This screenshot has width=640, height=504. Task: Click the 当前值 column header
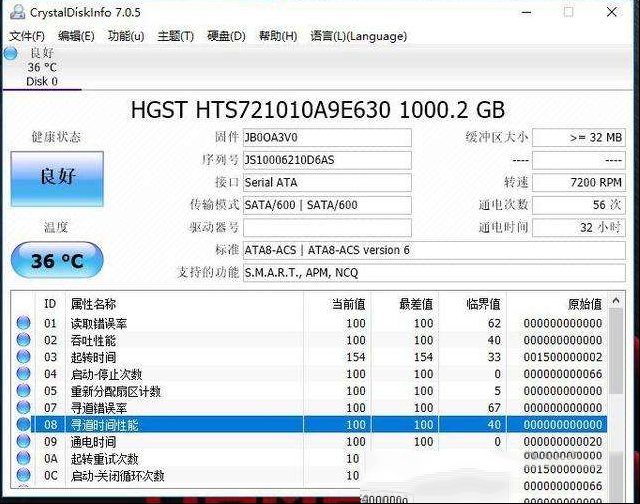click(337, 304)
